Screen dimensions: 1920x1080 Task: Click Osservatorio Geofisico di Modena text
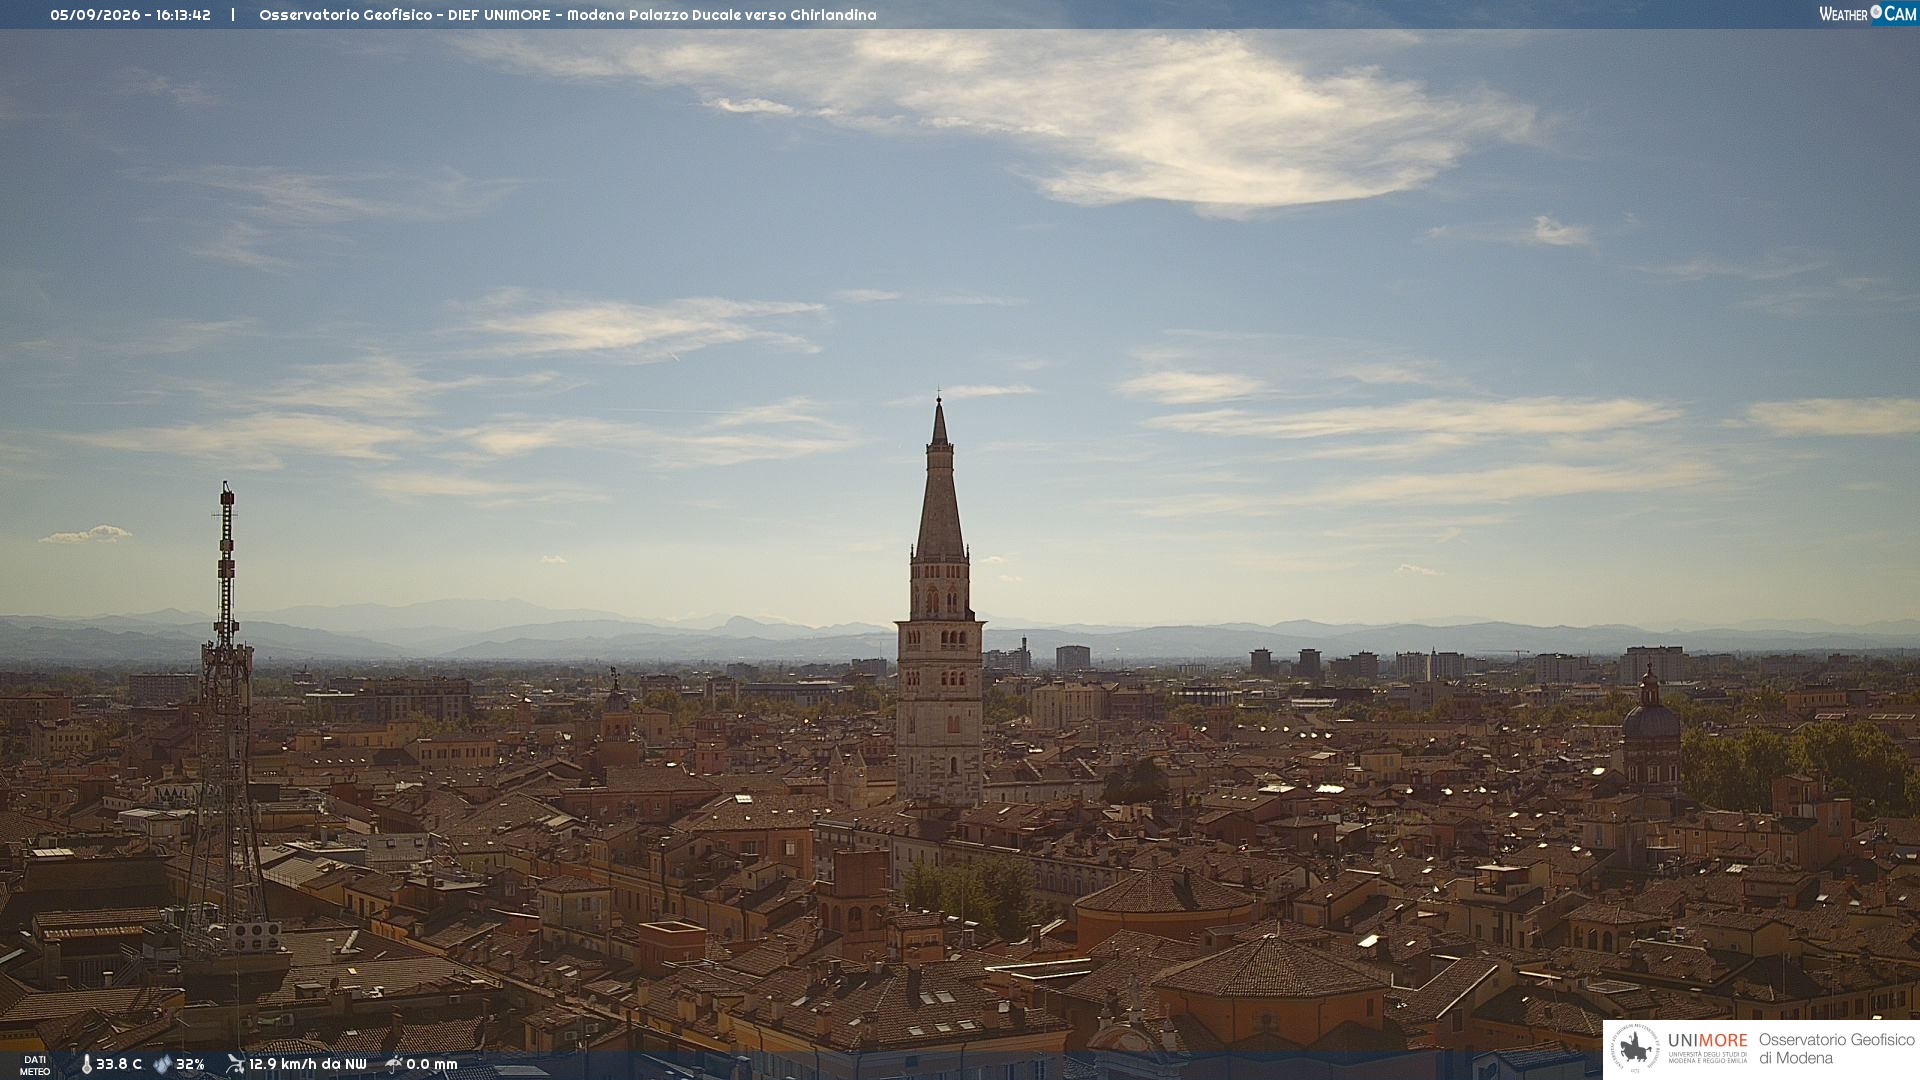point(1836,1048)
